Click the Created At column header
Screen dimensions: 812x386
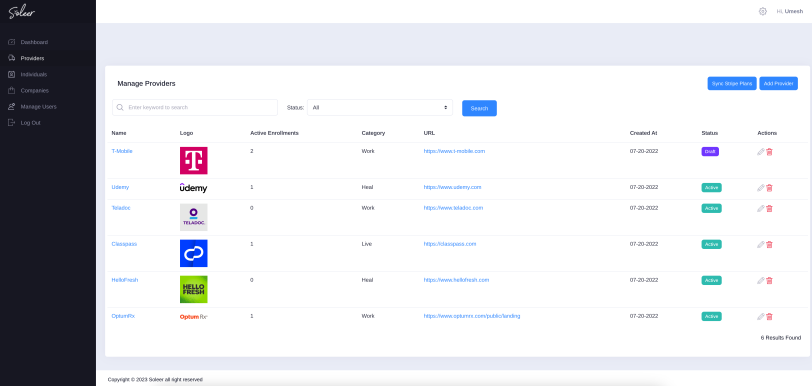[x=643, y=133]
